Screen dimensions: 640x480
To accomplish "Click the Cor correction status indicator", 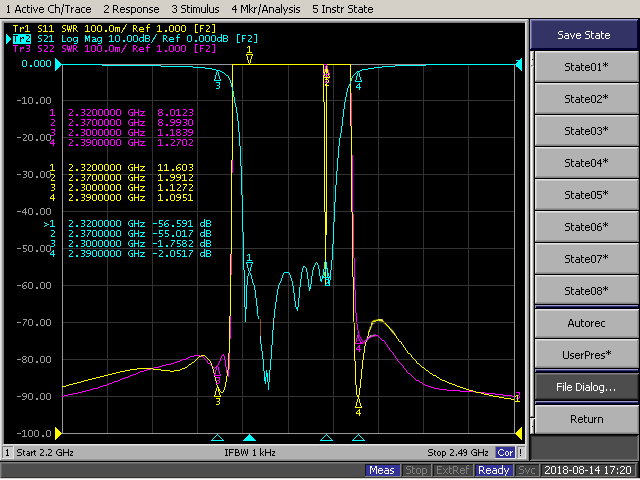I will (x=505, y=453).
